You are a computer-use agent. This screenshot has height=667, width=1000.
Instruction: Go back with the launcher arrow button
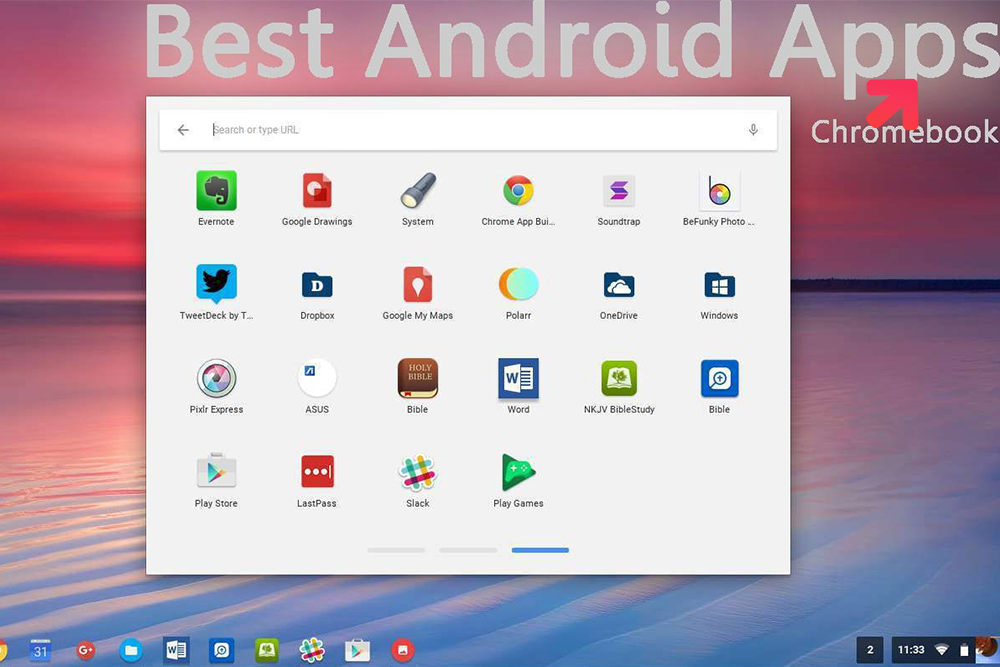[183, 130]
